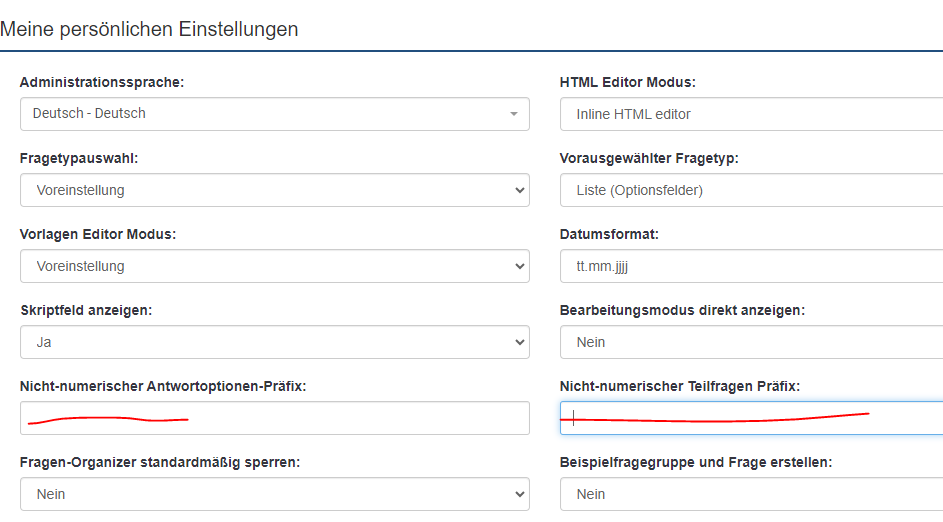Click the "Vorlagen Editor Modus:" label

pyautogui.click(x=98, y=234)
